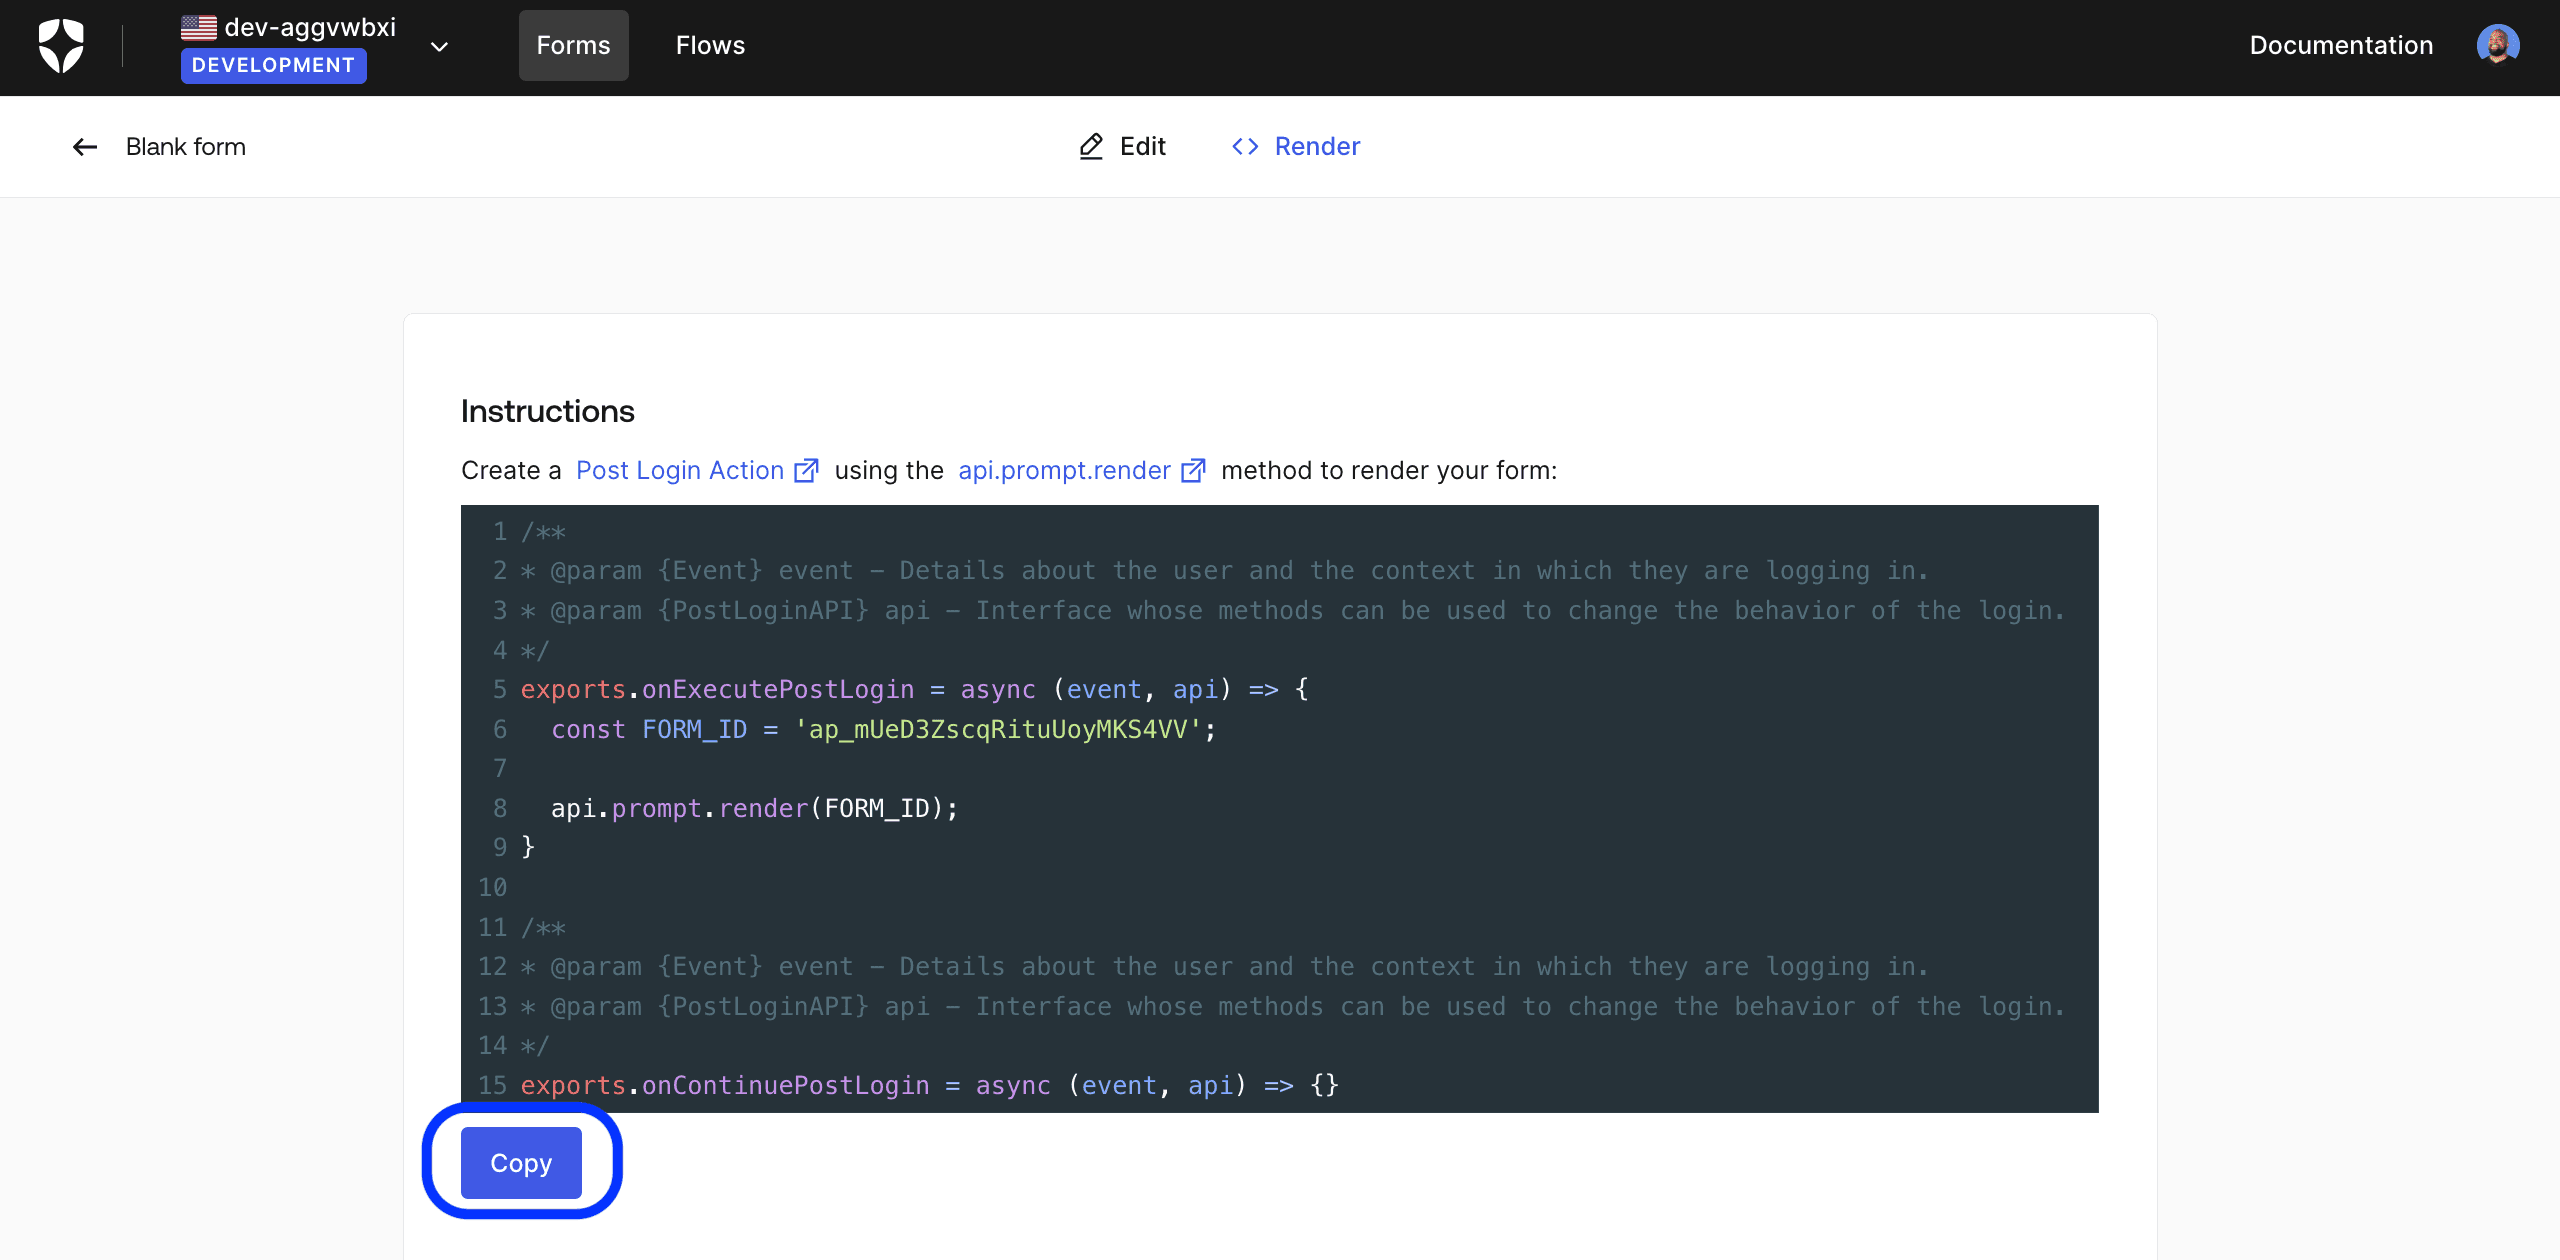The image size is (2560, 1260).
Task: Click the Blank form back navigation label
Action: point(184,147)
